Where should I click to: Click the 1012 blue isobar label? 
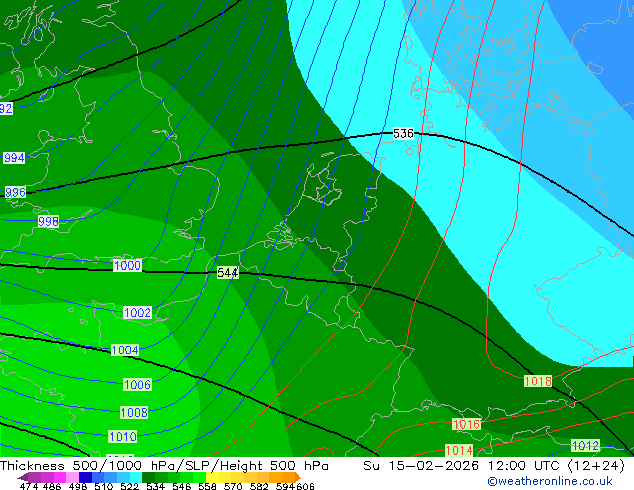pos(585,446)
